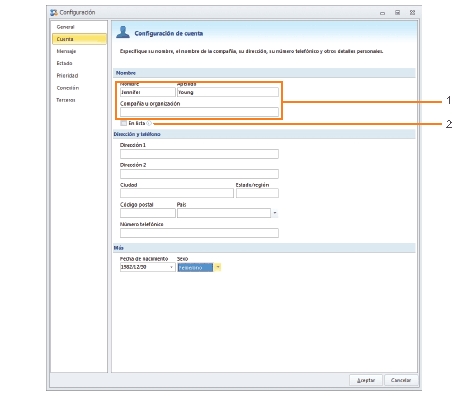Open the Fecha de nacimiento date picker arrow
This screenshot has height=397, width=468.
(x=171, y=267)
